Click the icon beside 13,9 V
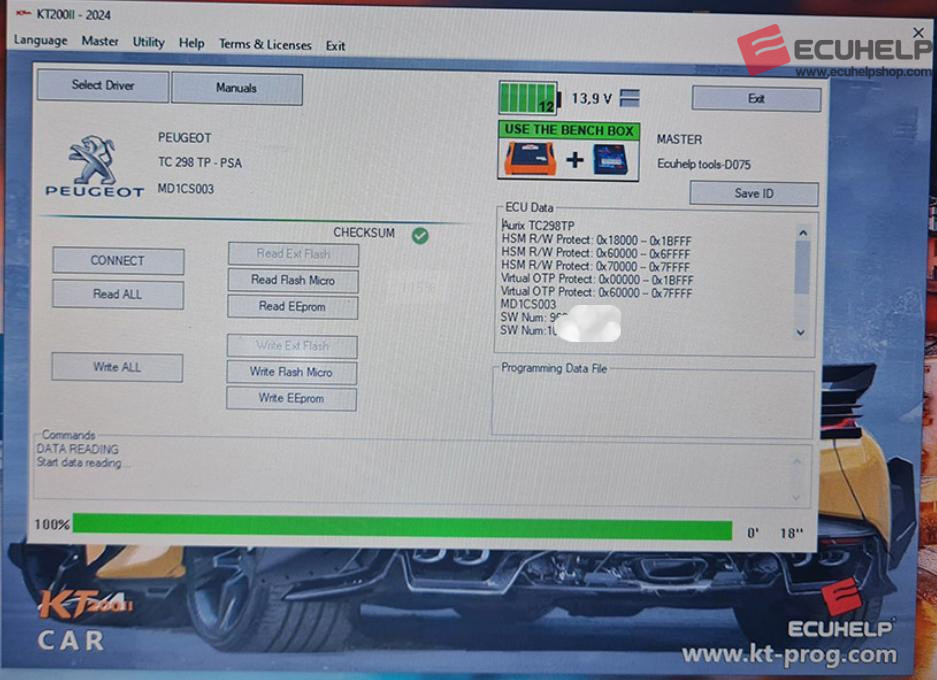The height and width of the screenshot is (680, 937). coord(630,98)
